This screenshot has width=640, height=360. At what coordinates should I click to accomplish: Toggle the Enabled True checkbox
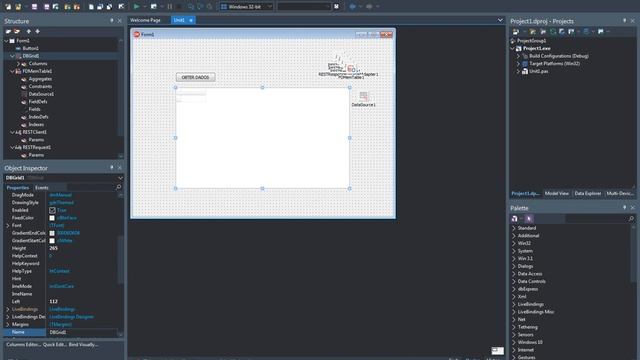(52, 210)
